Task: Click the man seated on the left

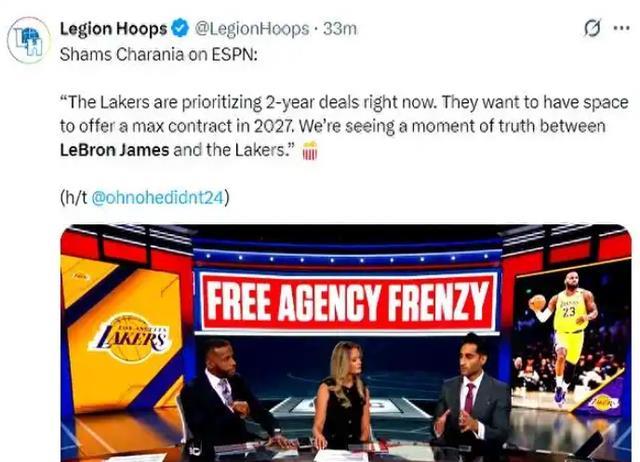Action: click(x=229, y=394)
